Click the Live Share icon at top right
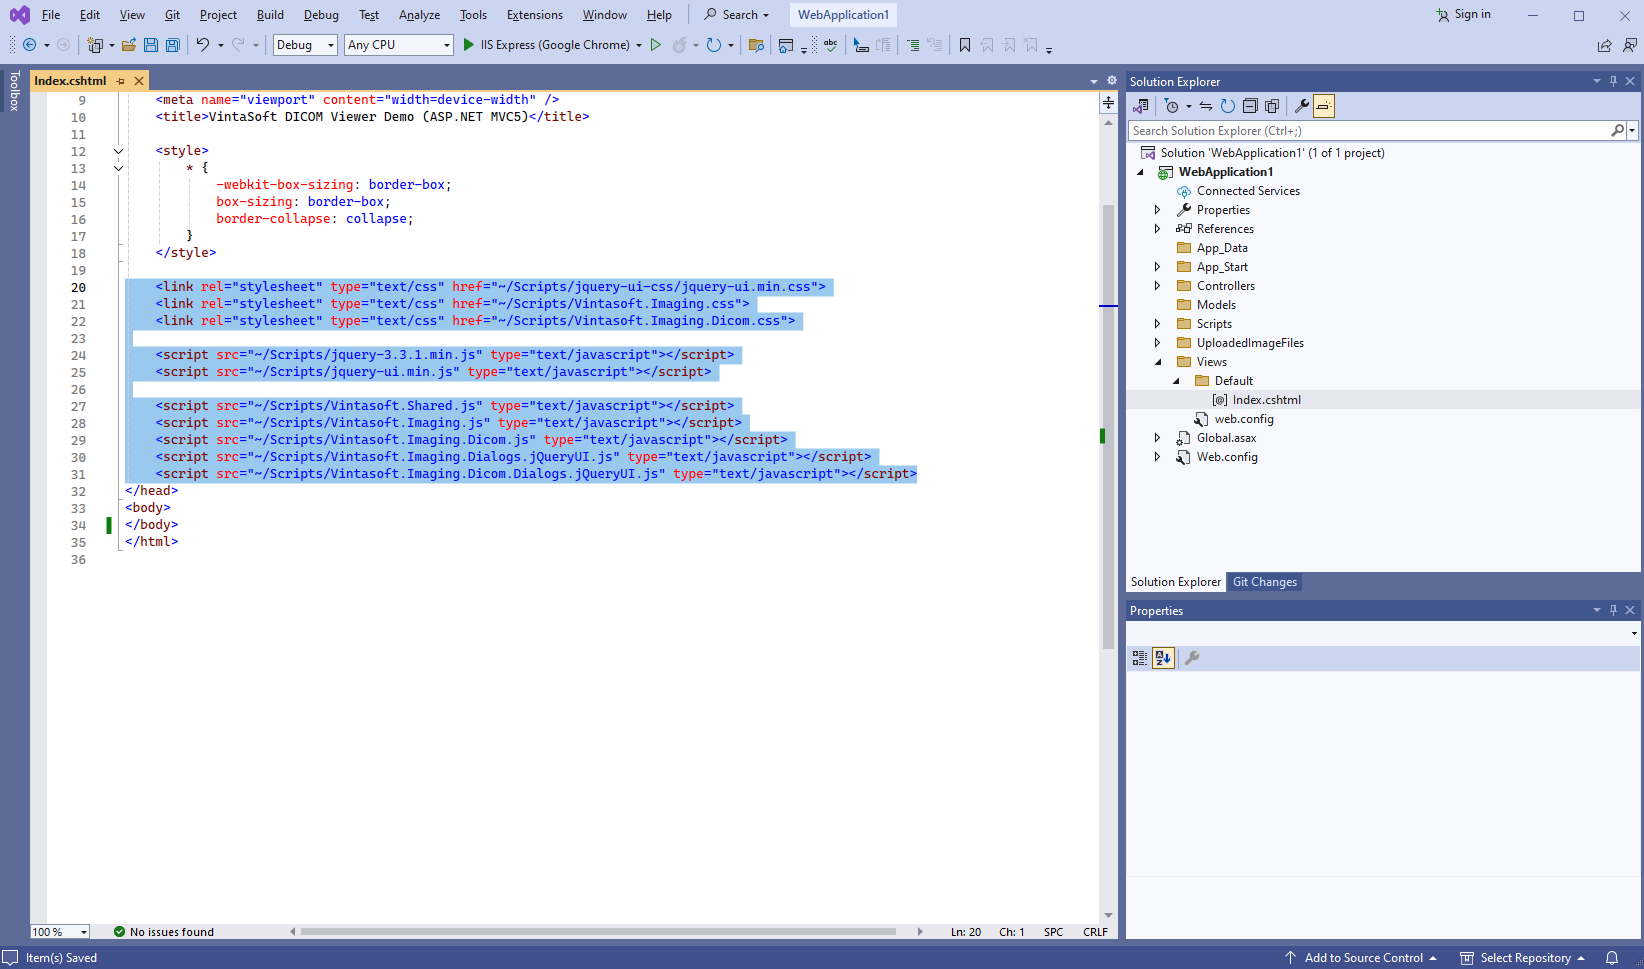Image resolution: width=1644 pixels, height=969 pixels. tap(1604, 45)
